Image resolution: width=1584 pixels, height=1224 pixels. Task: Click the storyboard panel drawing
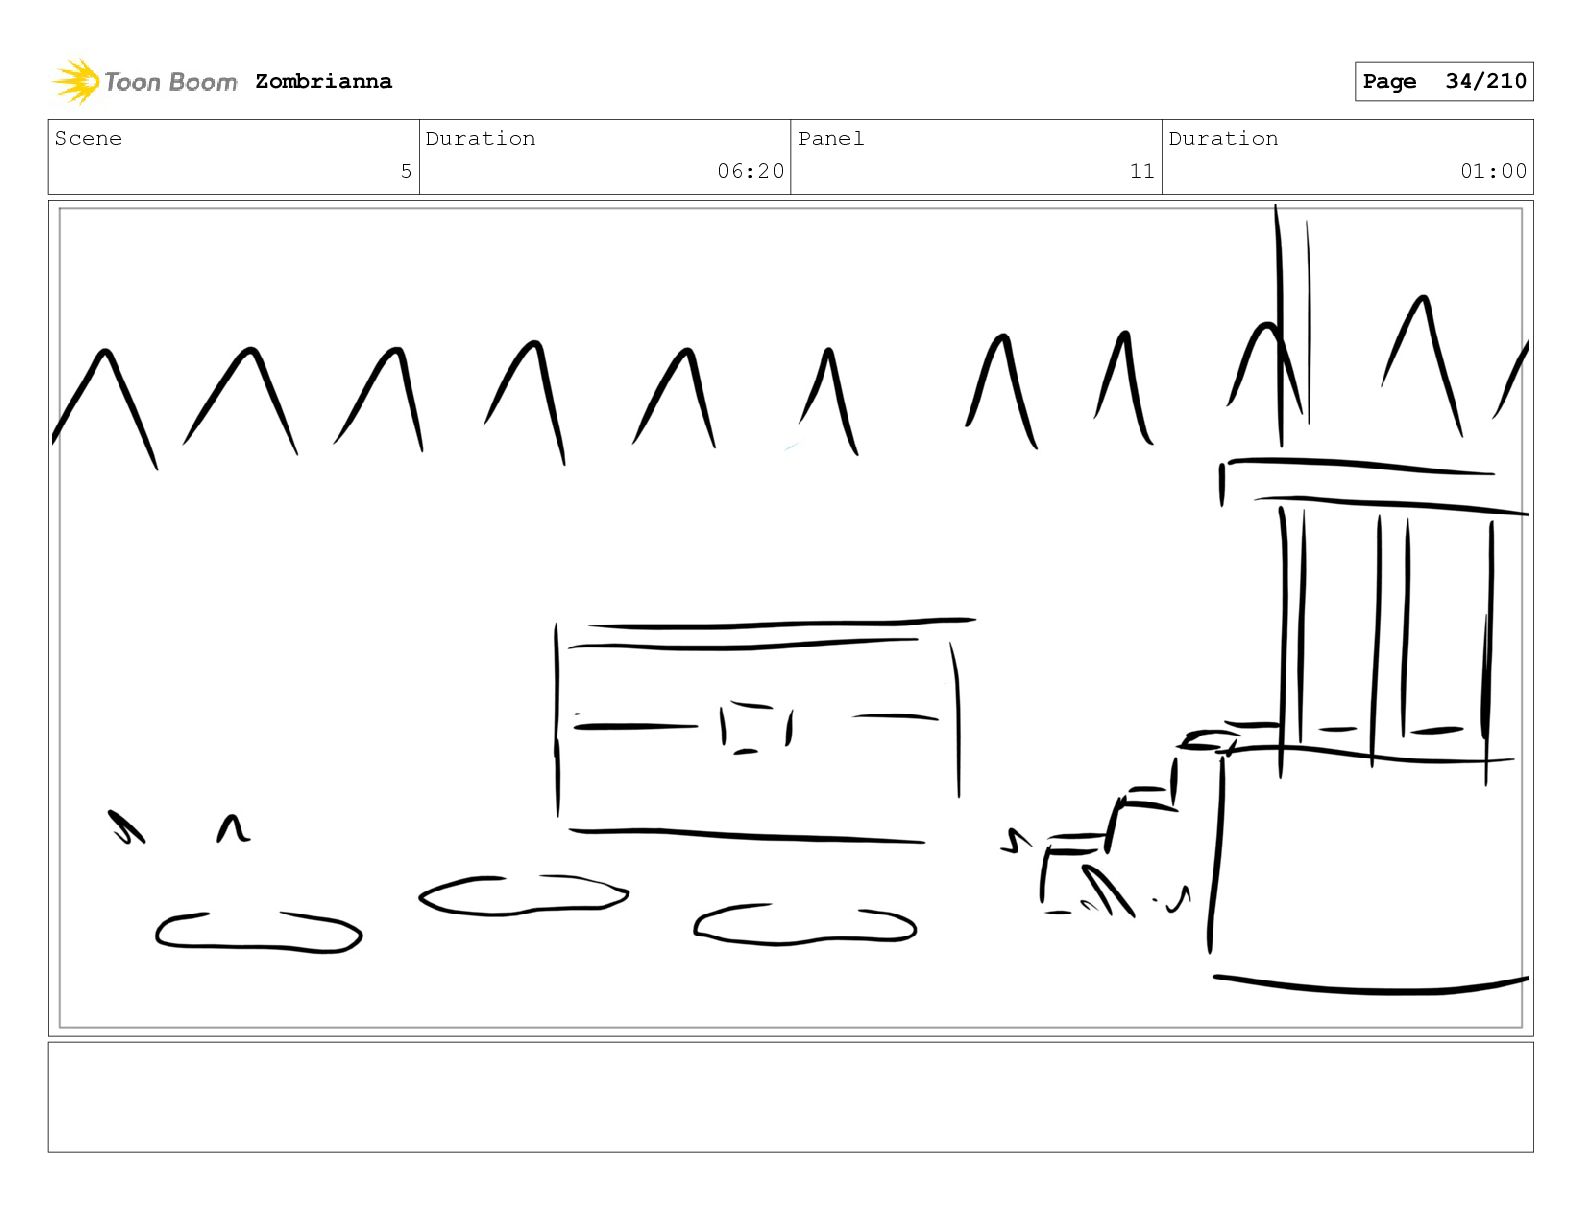pos(791,618)
